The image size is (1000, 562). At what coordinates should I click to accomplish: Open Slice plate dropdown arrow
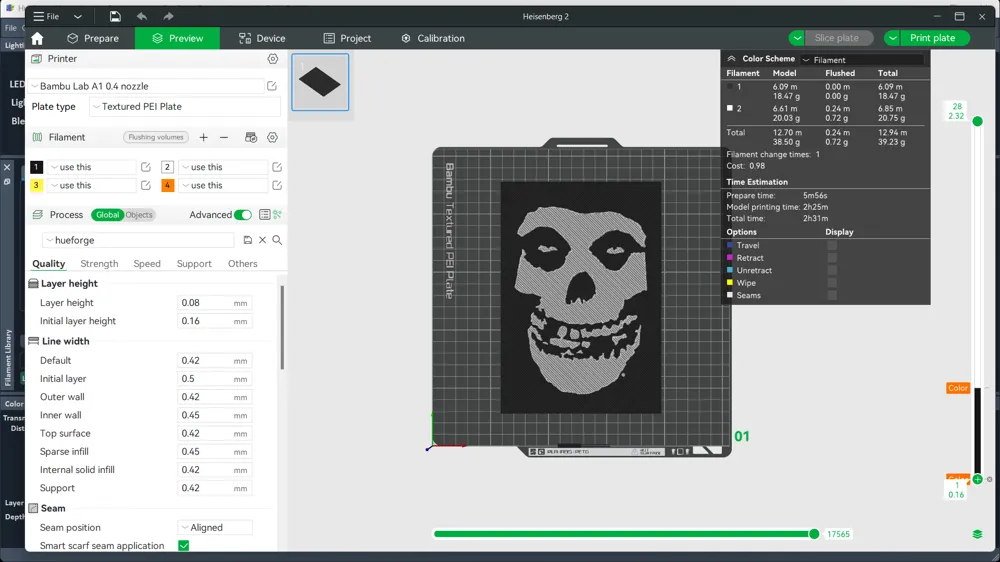pos(797,38)
